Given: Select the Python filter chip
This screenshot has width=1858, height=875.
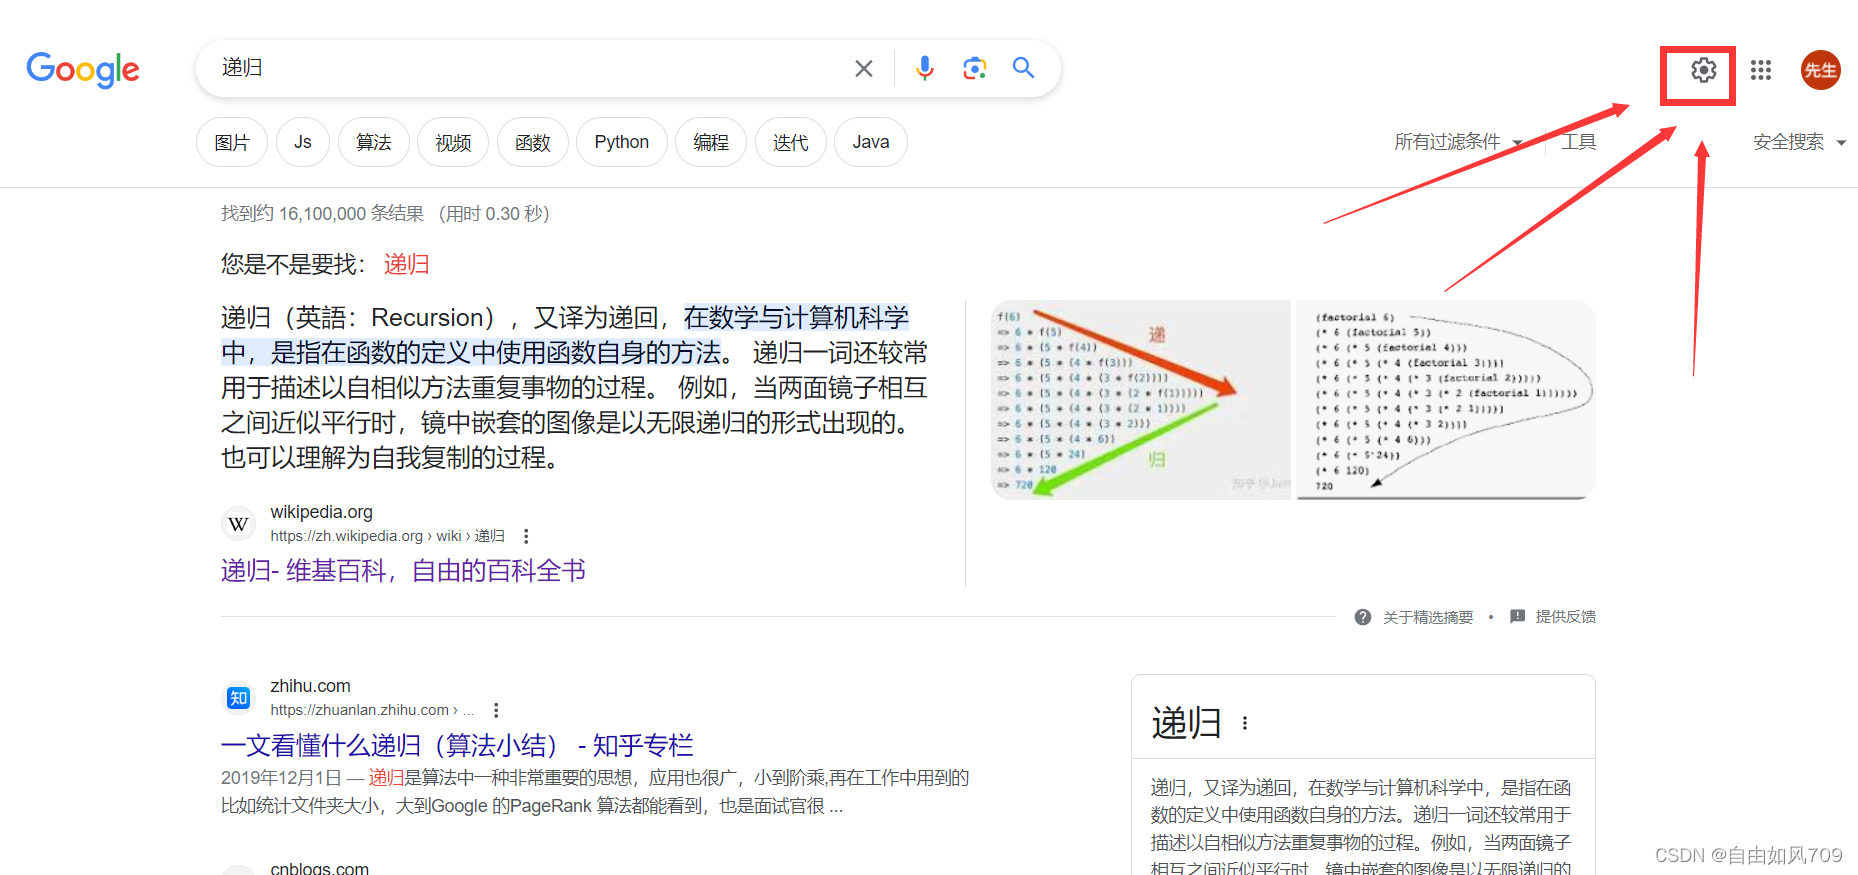Looking at the screenshot, I should coord(622,142).
